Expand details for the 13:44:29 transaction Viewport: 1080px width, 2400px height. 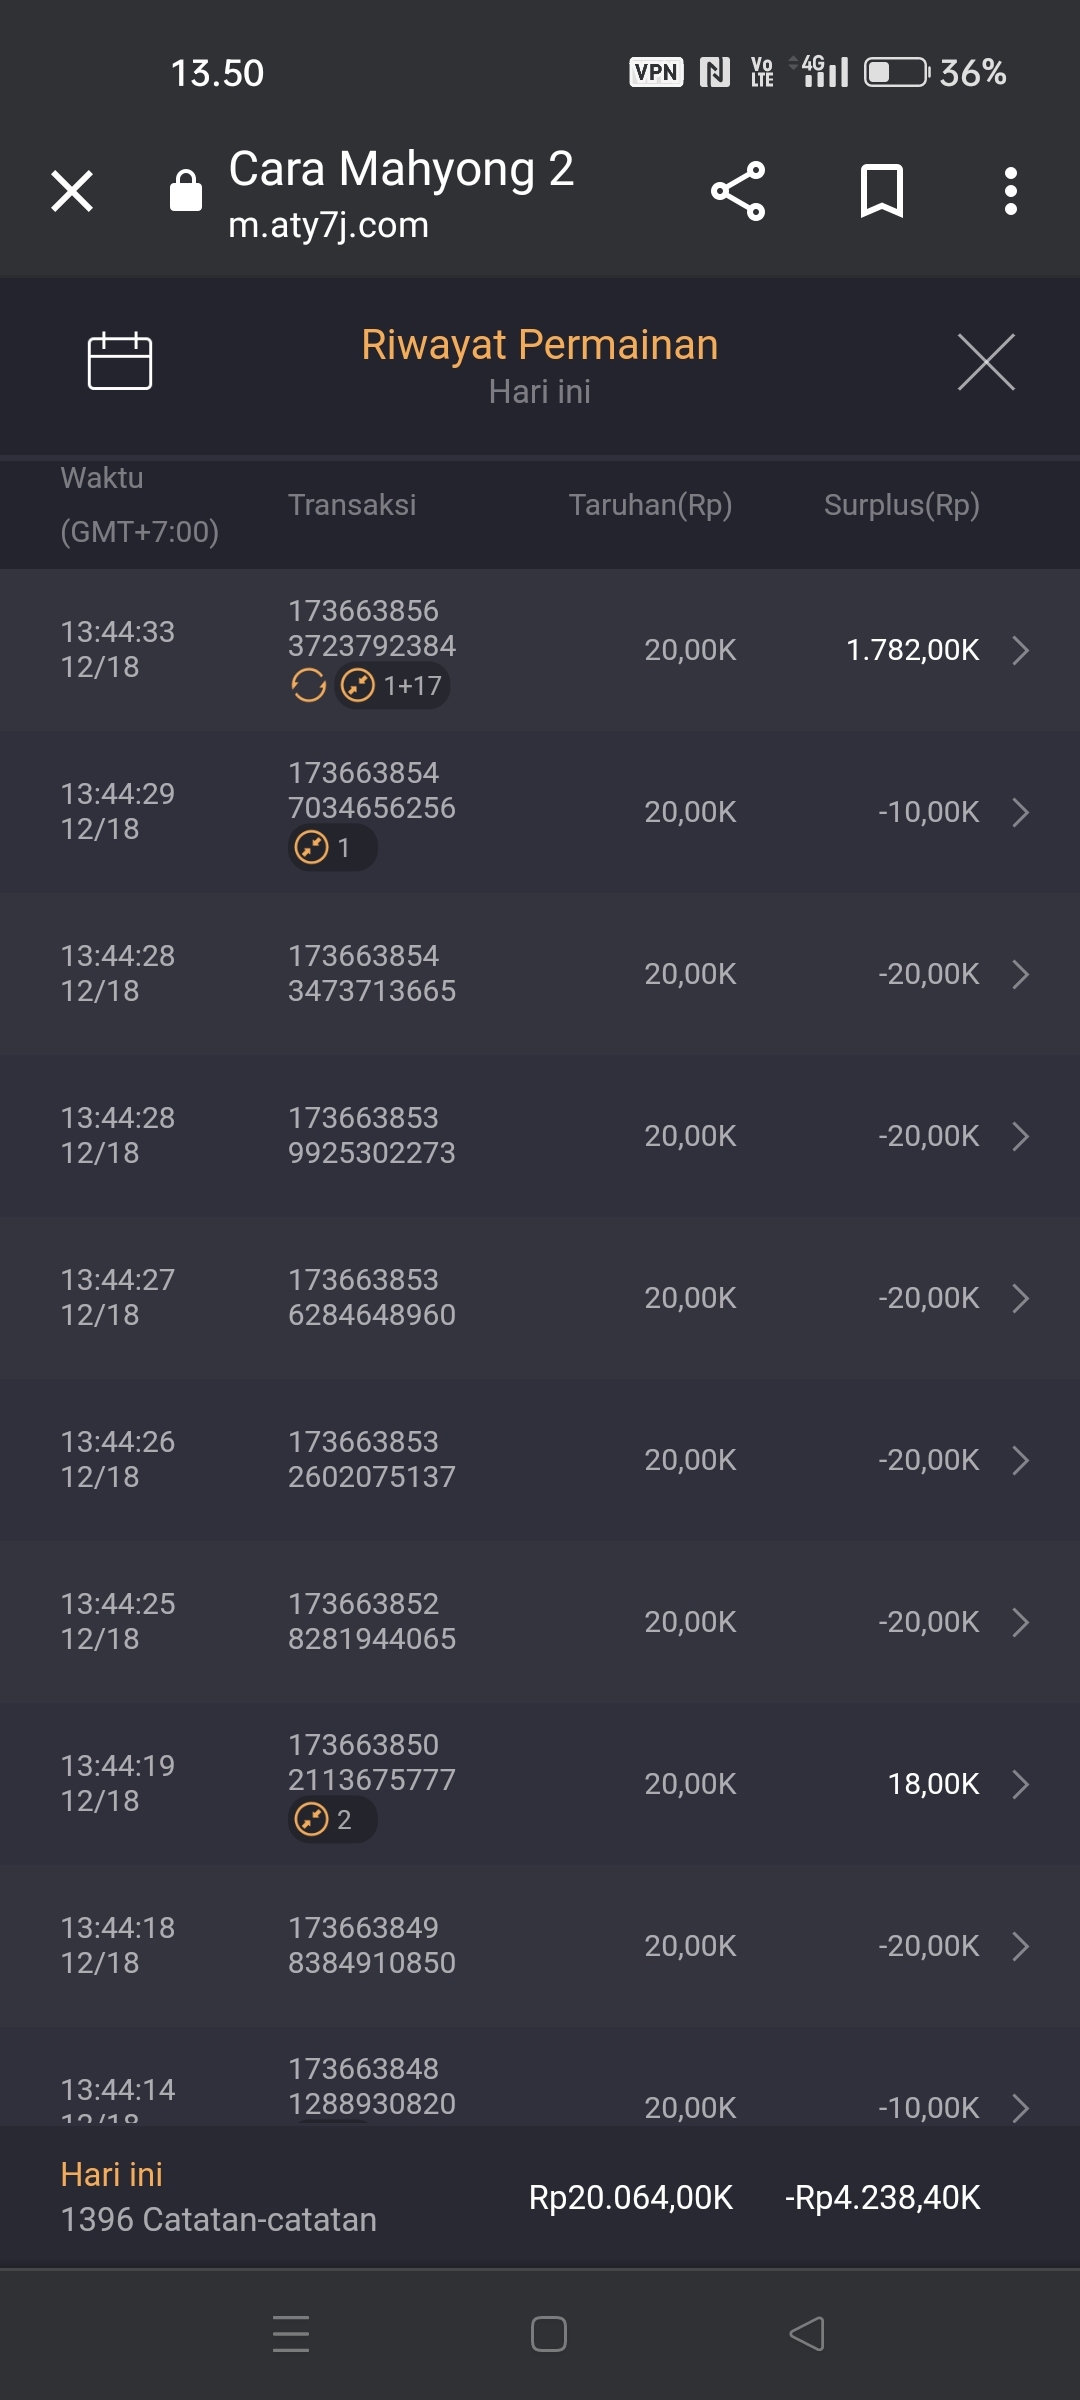pyautogui.click(x=1020, y=812)
